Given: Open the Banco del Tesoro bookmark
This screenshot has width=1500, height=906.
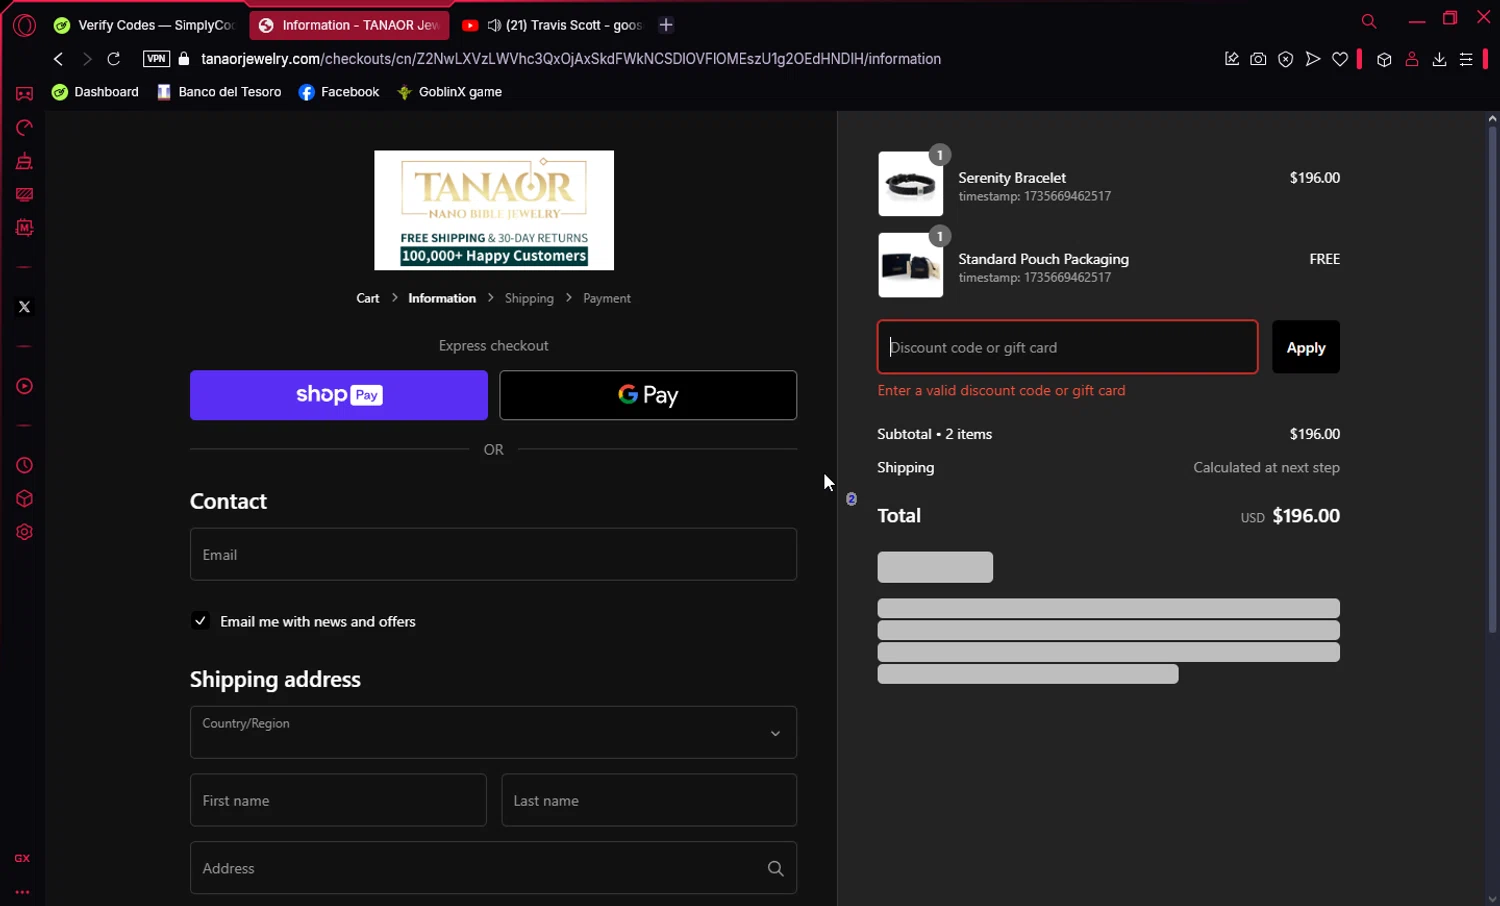Looking at the screenshot, I should point(219,92).
